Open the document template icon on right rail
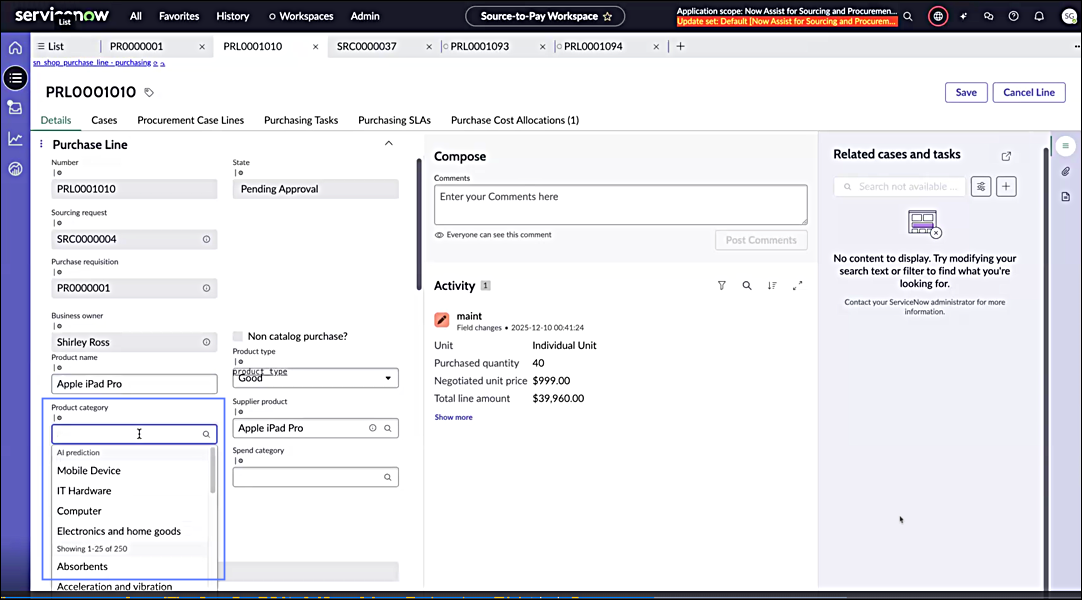 coord(1066,197)
